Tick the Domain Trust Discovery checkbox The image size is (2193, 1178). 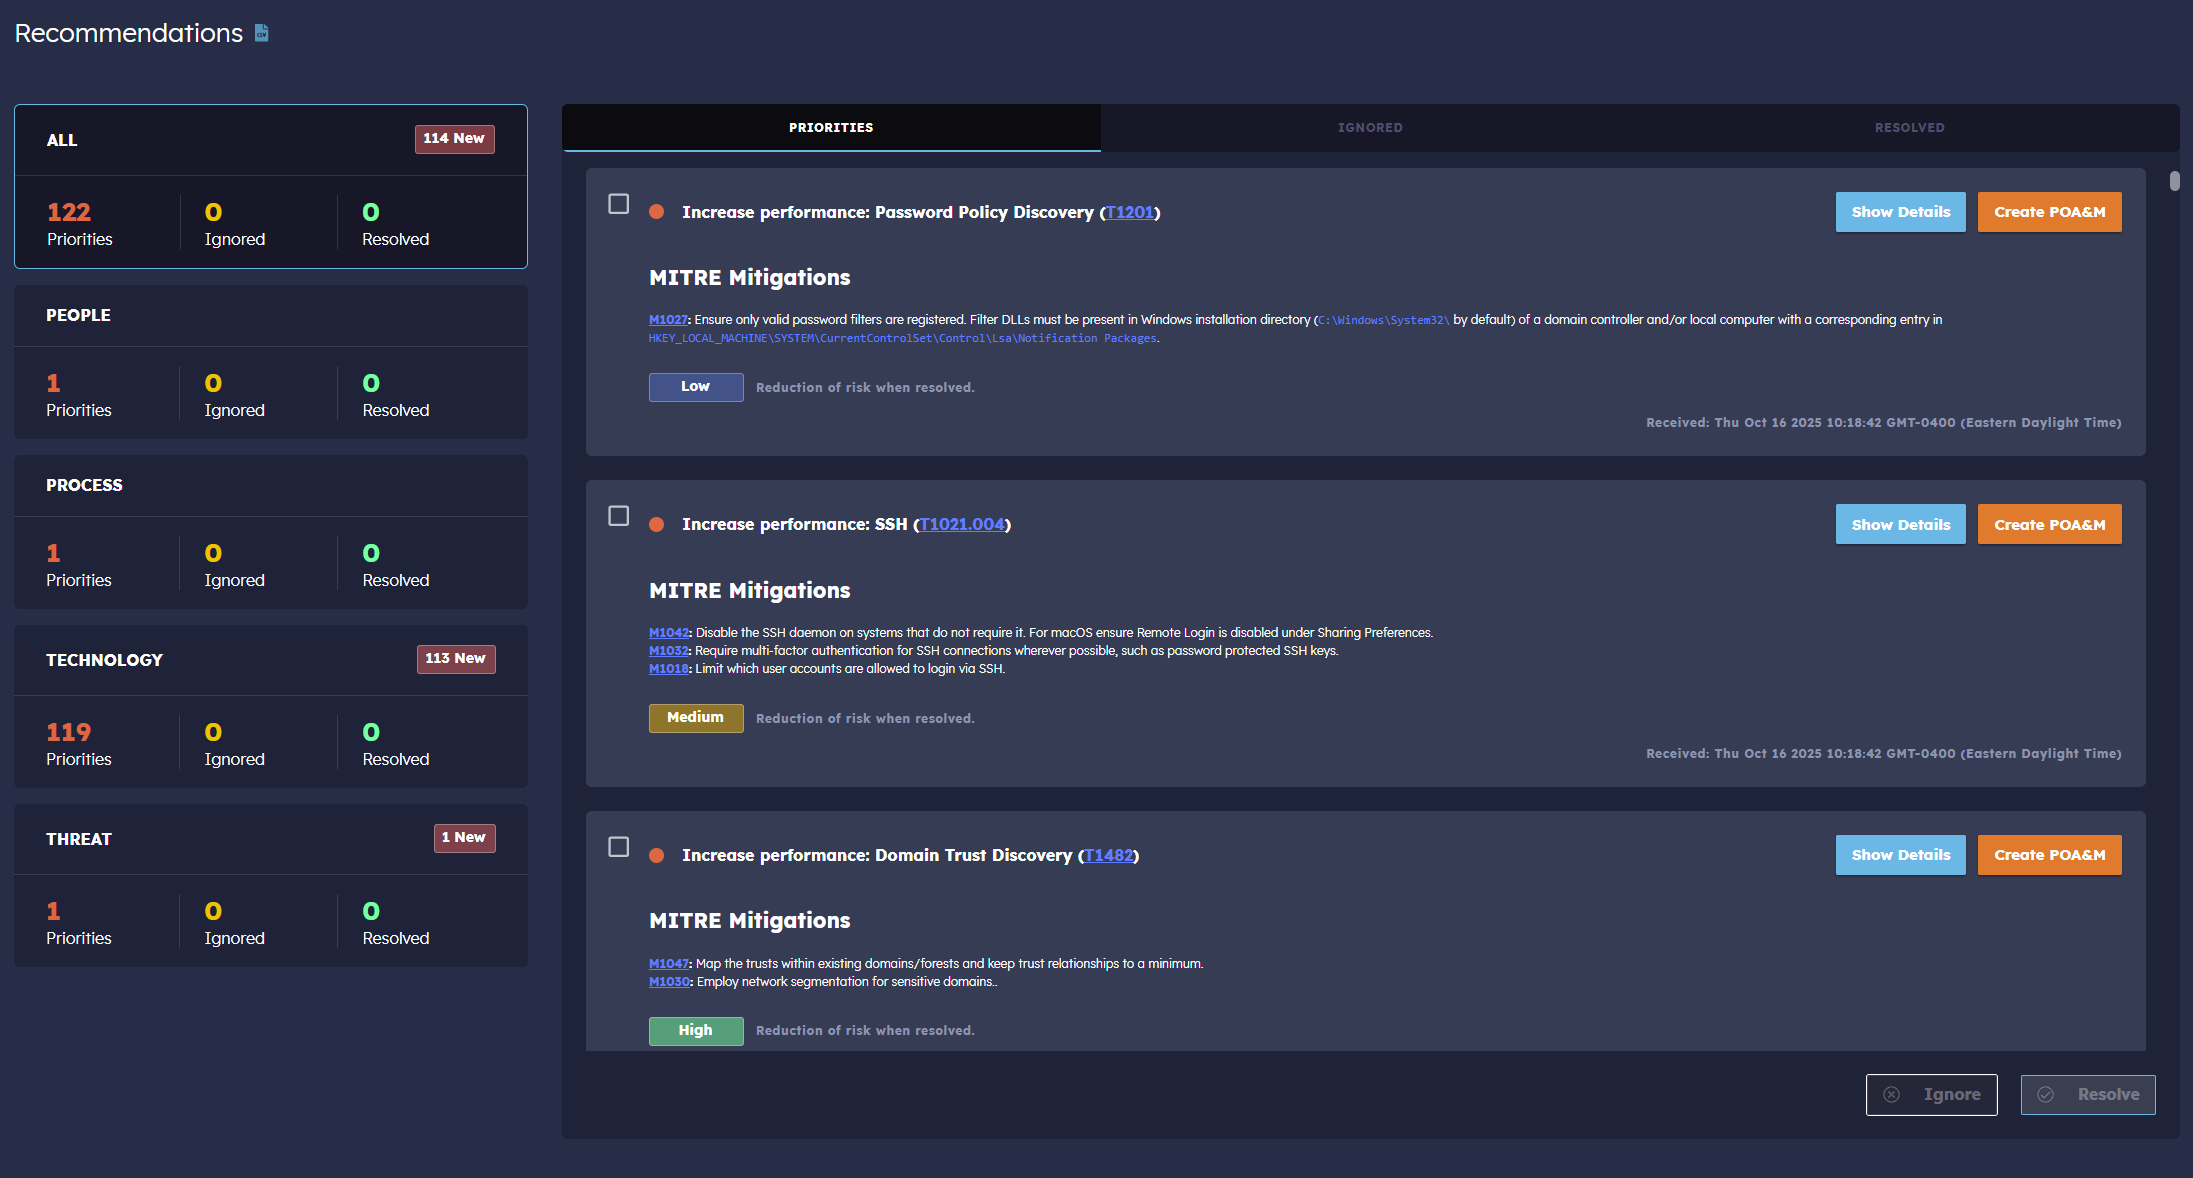619,847
